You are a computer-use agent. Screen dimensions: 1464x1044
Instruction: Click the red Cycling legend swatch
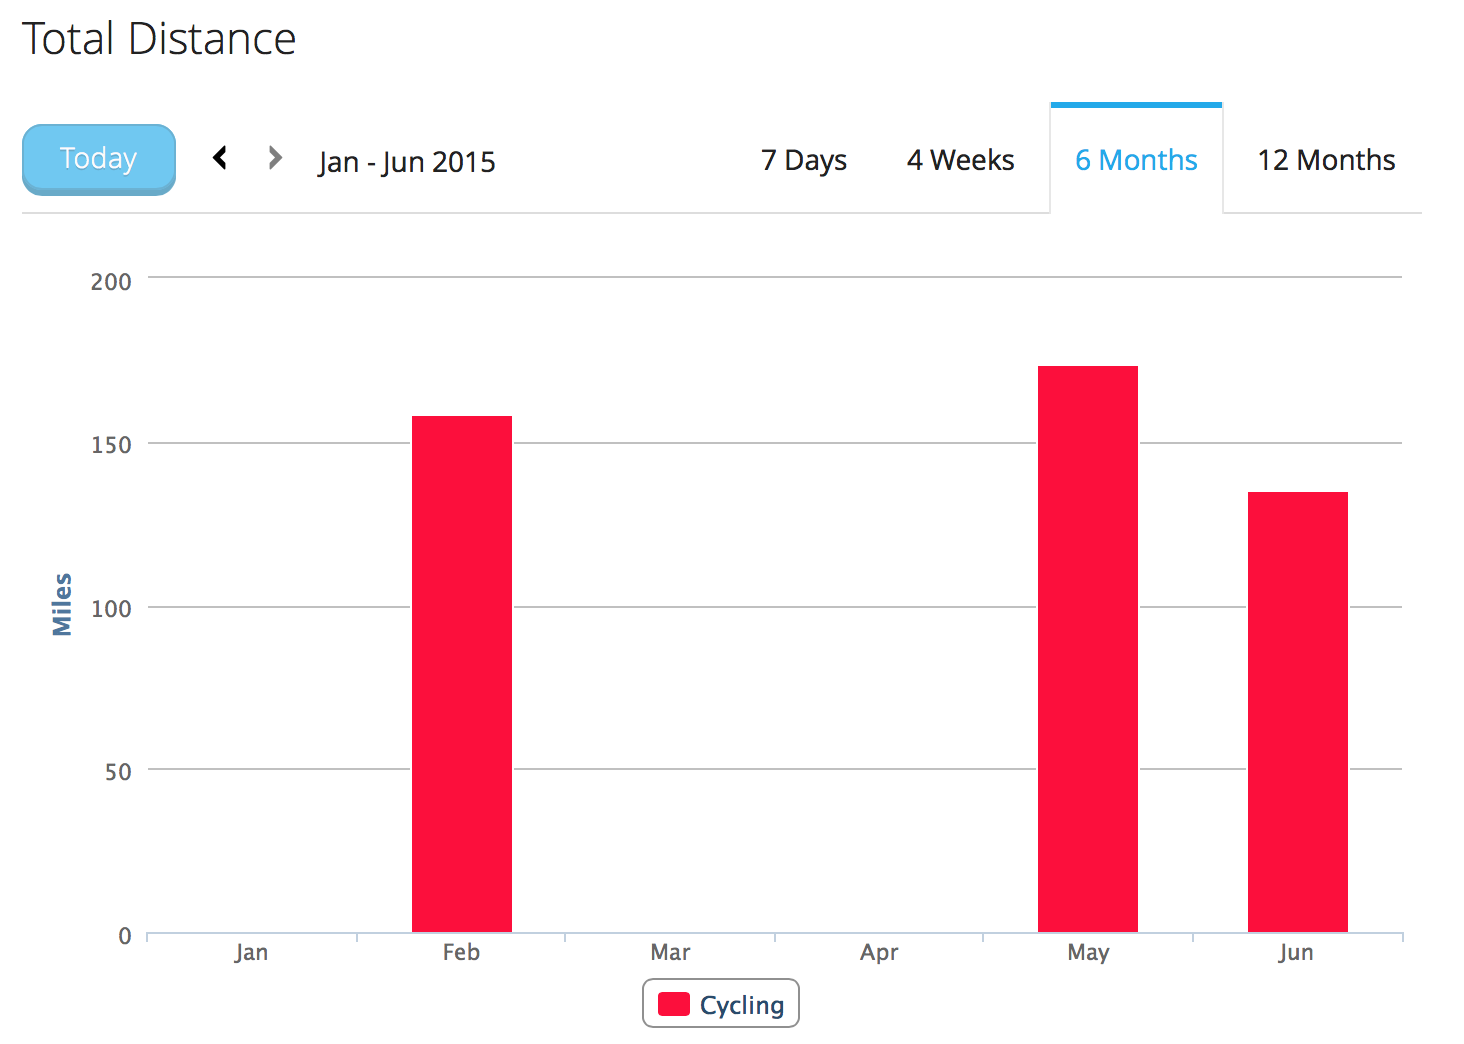(x=674, y=1004)
